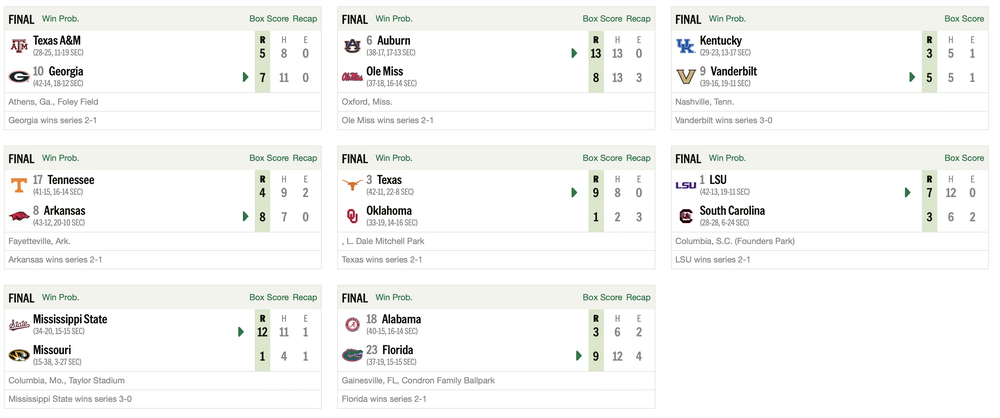Open Box Score for Kentucky–Vanderbilt game
Viewport: 1000px width, 418px height.
(936, 18)
